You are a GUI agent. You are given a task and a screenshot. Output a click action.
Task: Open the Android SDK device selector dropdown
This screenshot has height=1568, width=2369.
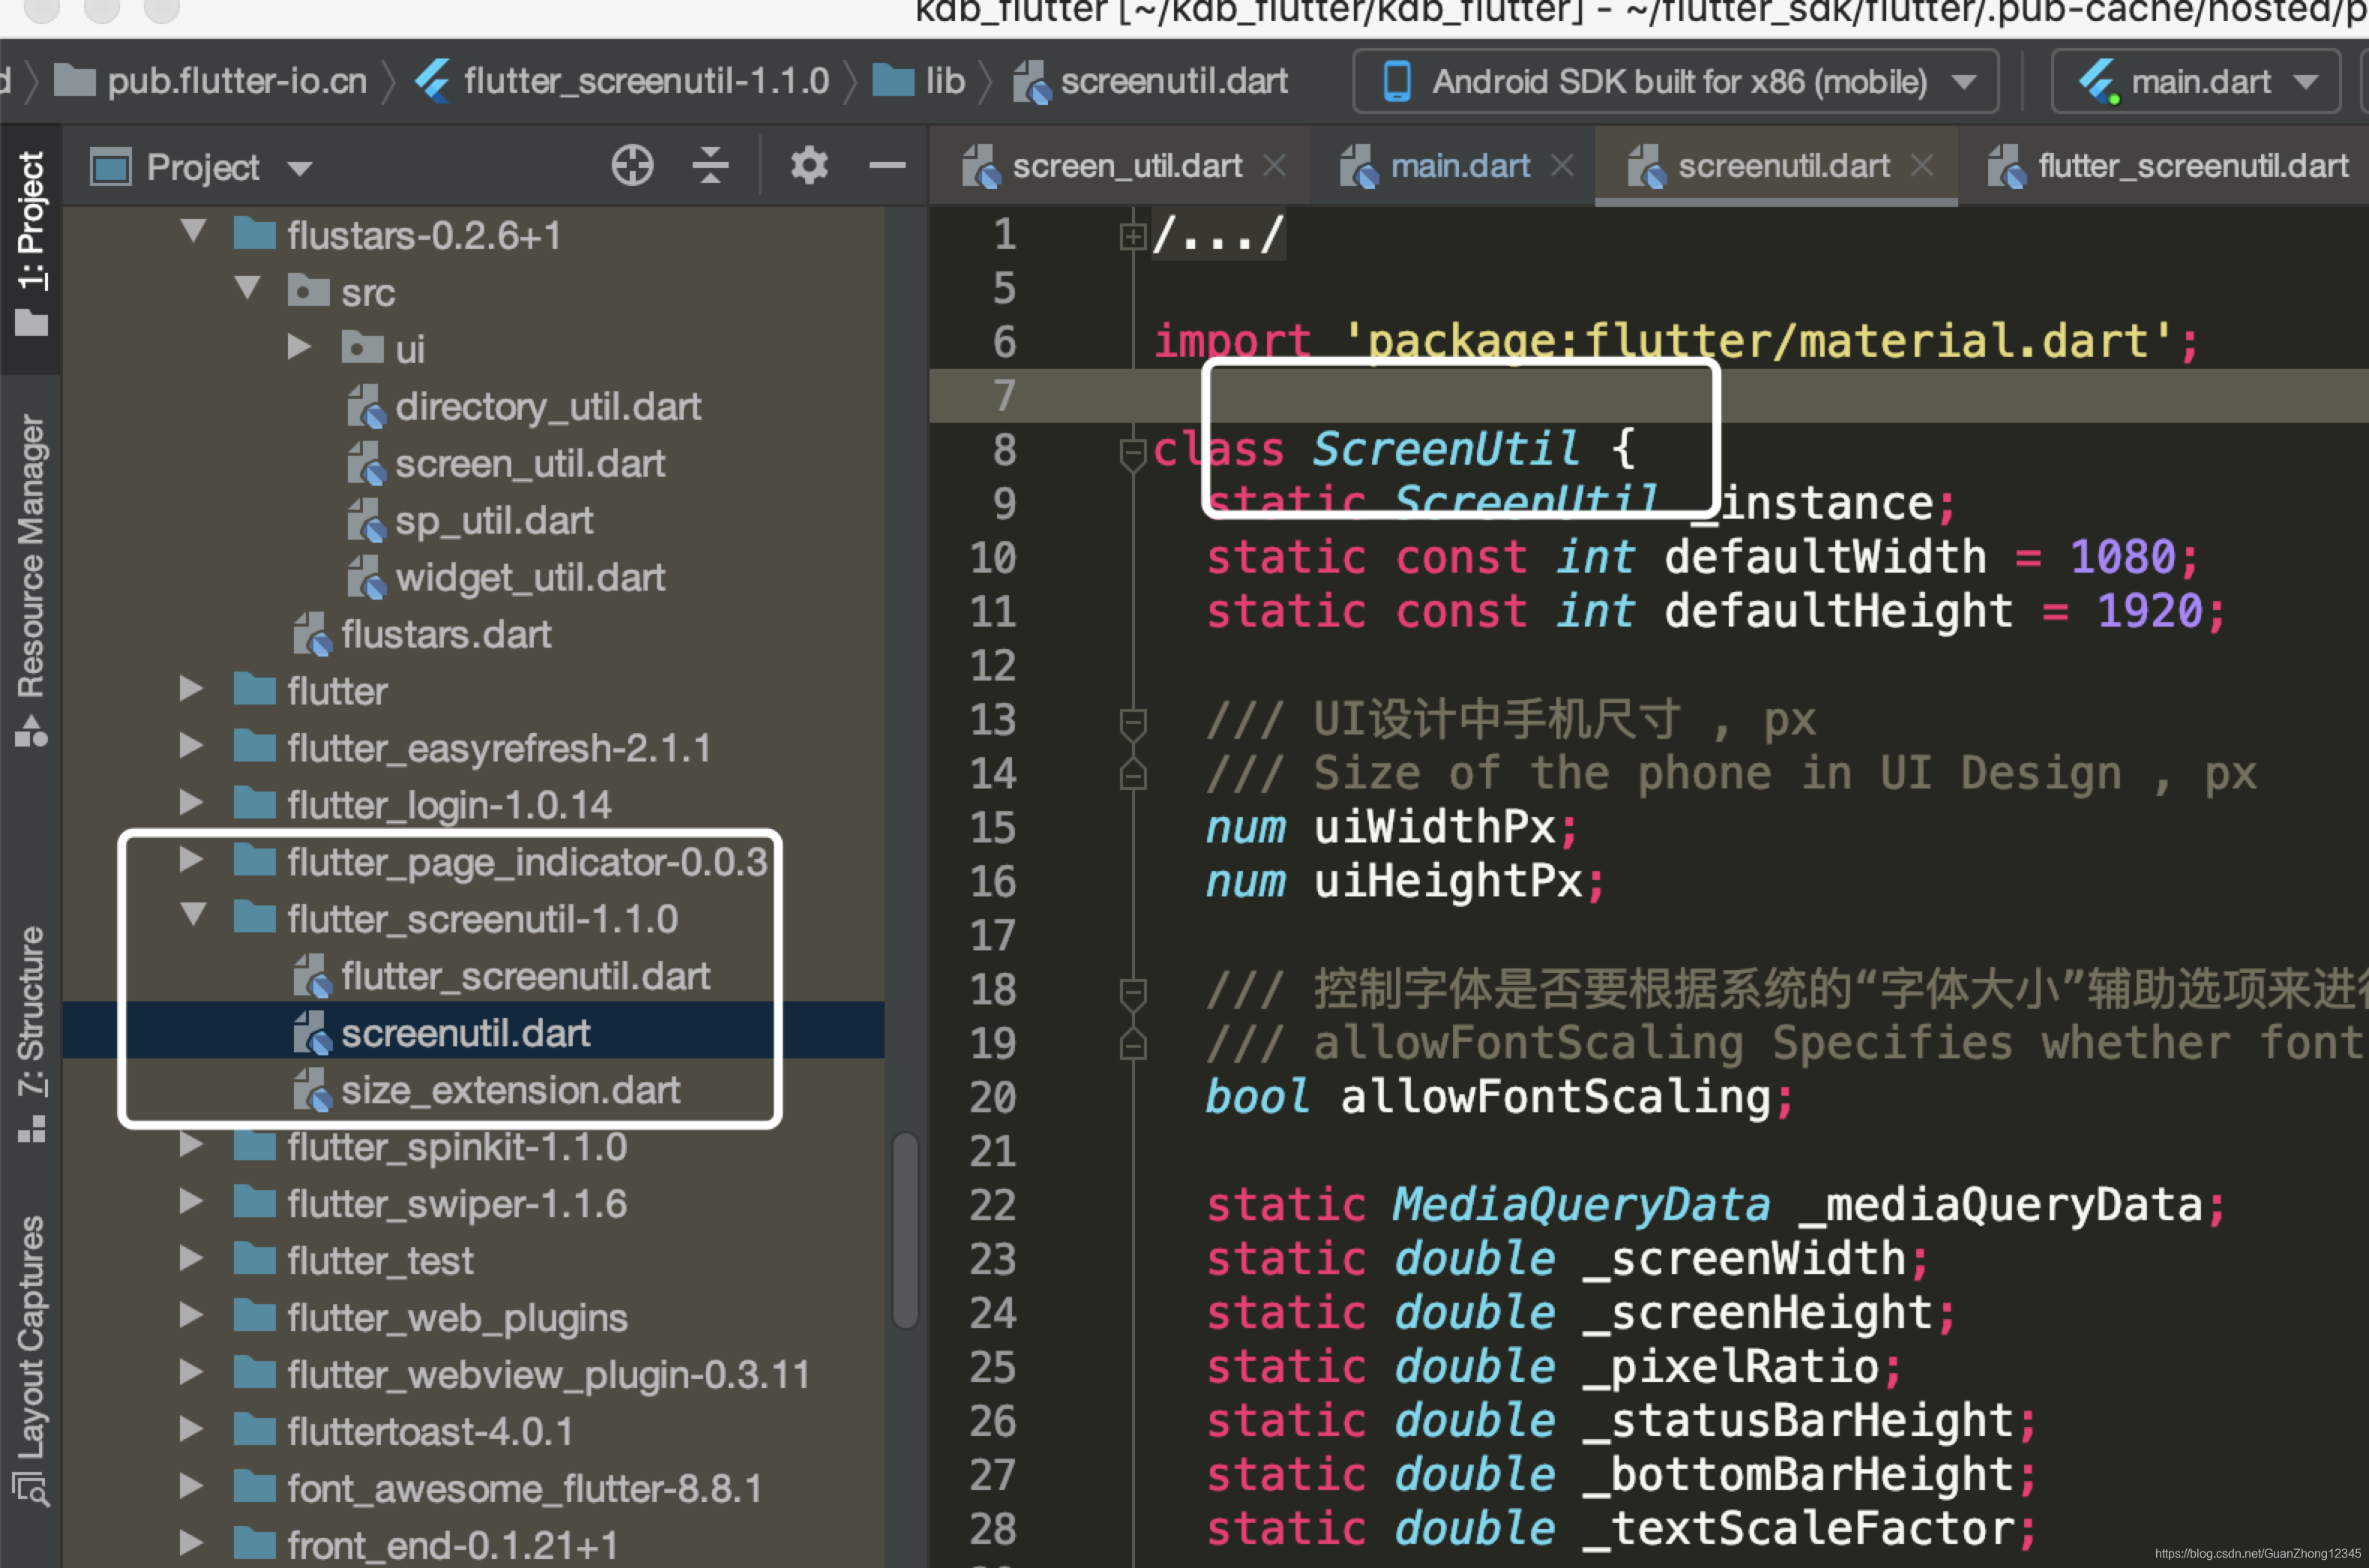point(1675,81)
